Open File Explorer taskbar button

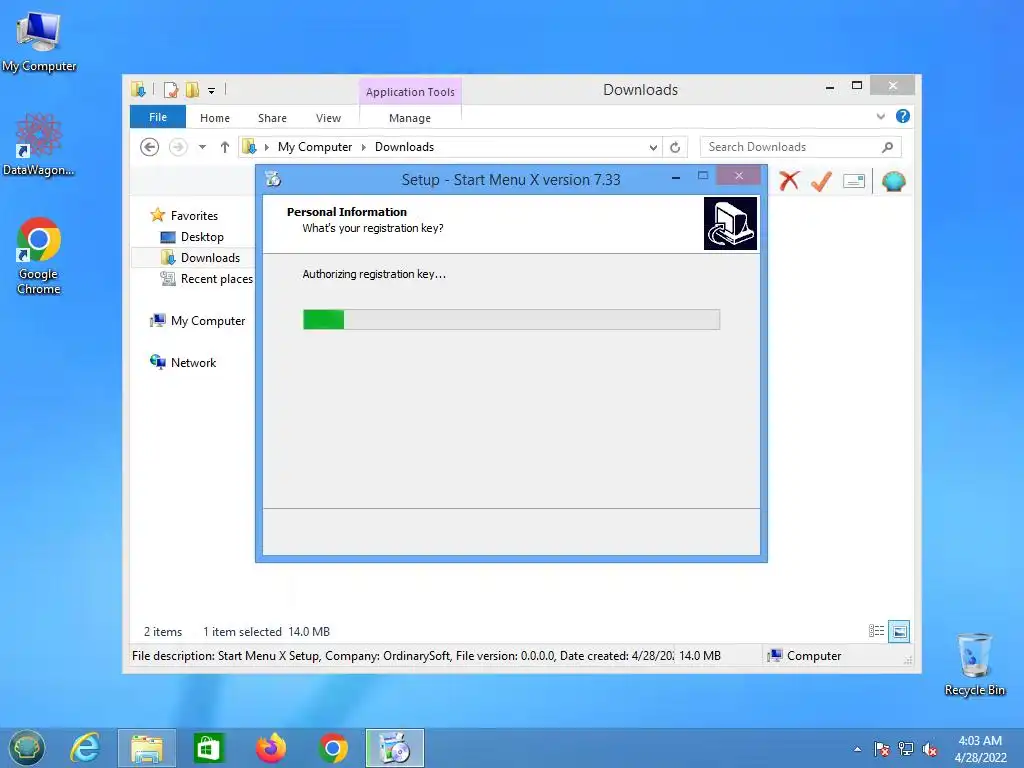(x=147, y=748)
